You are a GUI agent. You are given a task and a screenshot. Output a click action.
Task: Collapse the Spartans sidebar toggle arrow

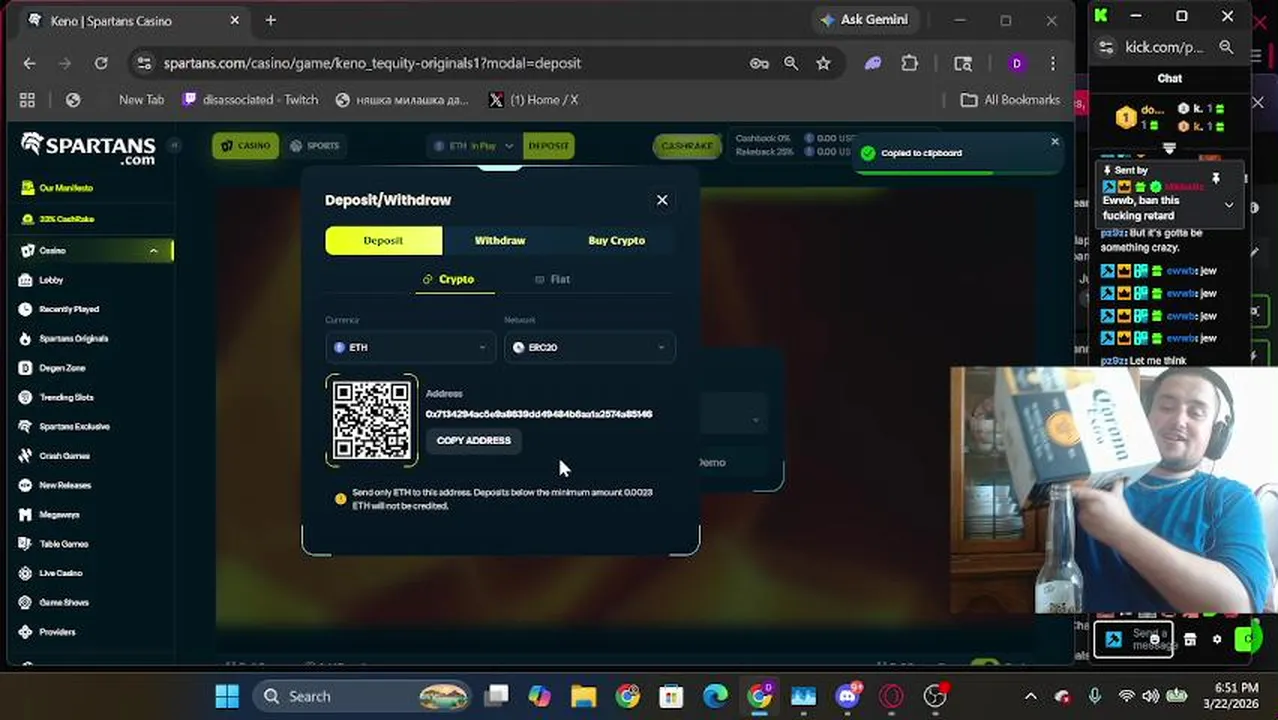tap(173, 146)
